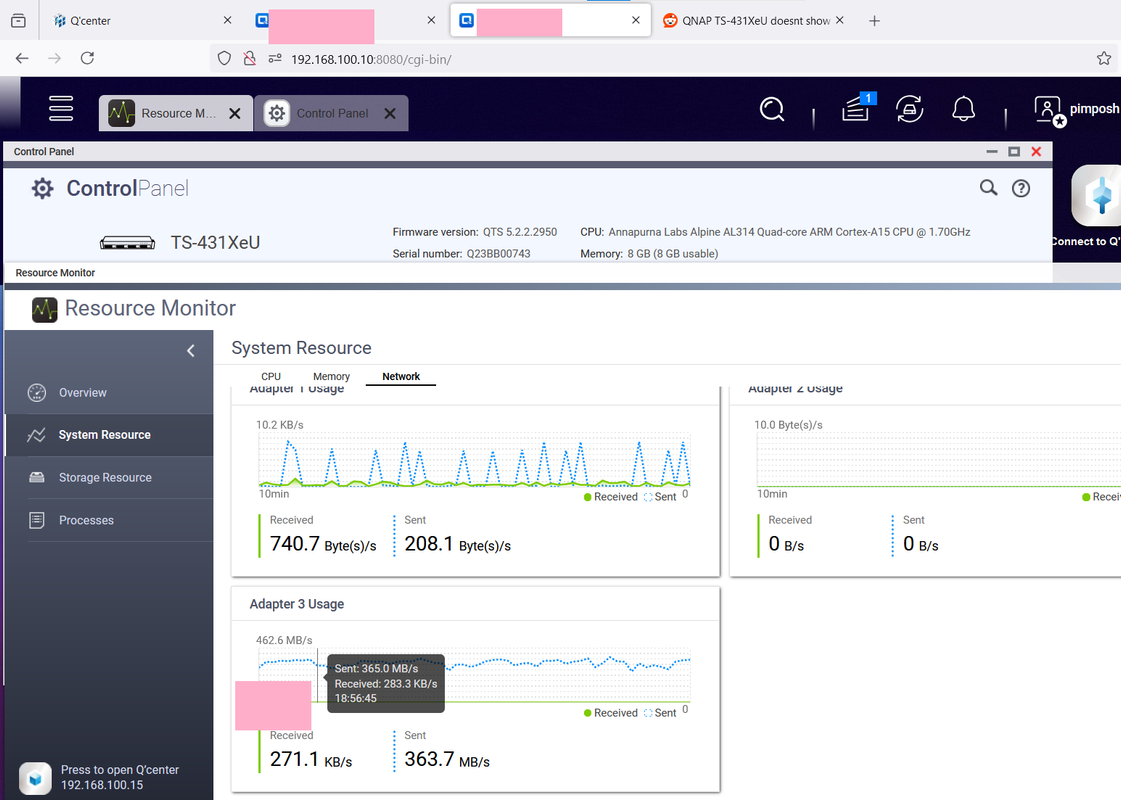Toggle Received legend in Adapter 3 chart

(611, 713)
